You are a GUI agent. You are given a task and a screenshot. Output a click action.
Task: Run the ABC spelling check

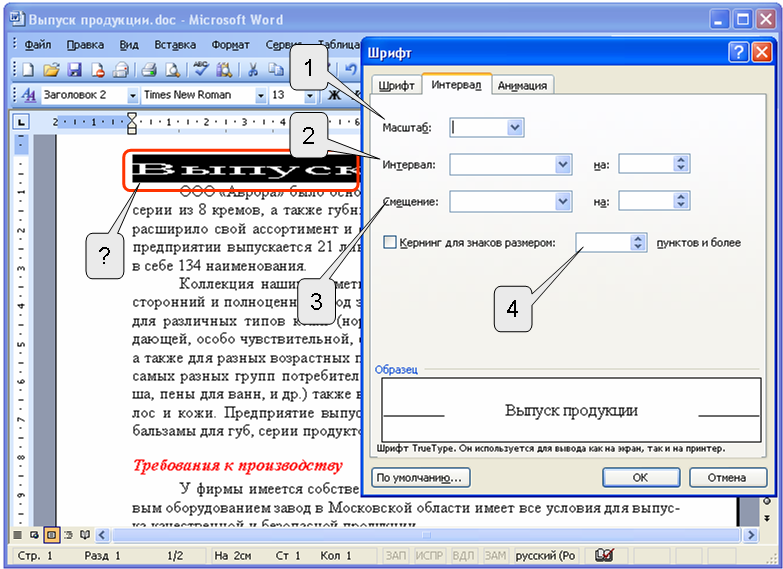(201, 68)
